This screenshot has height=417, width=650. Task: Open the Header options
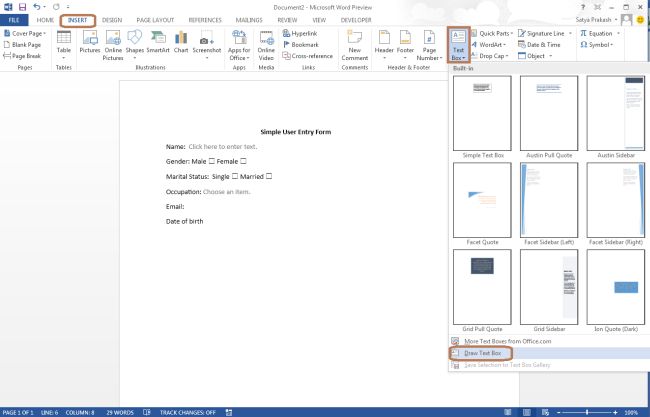(x=384, y=44)
